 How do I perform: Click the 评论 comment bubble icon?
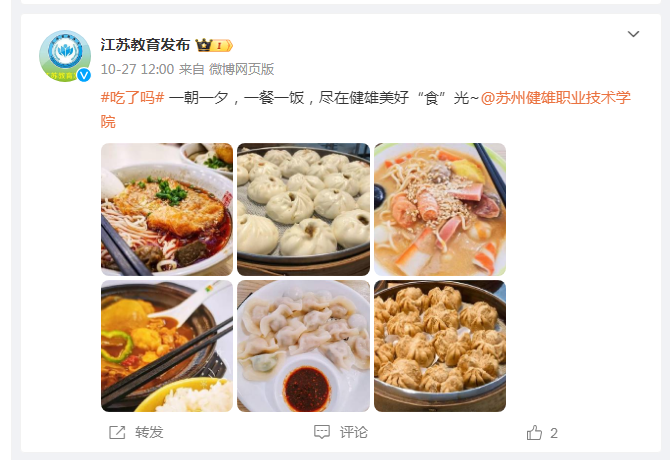click(x=322, y=432)
